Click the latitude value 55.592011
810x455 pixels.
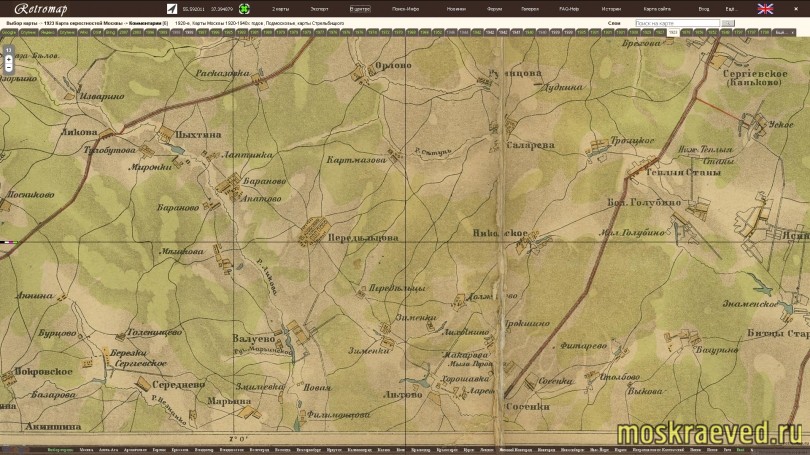pyautogui.click(x=194, y=9)
